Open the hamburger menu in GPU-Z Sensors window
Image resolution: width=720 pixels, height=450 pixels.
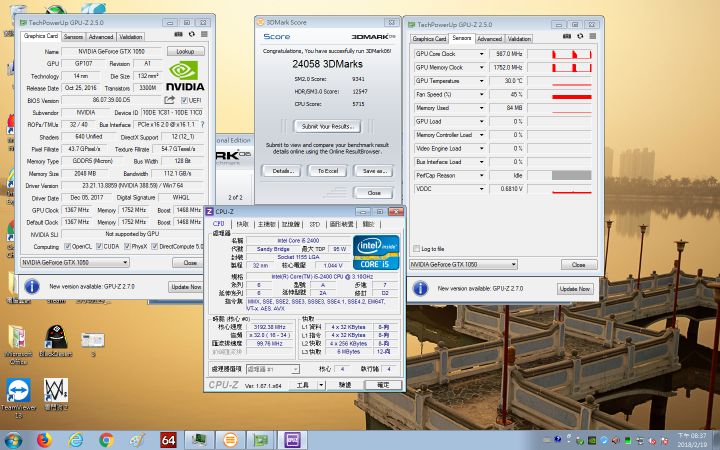pos(593,36)
